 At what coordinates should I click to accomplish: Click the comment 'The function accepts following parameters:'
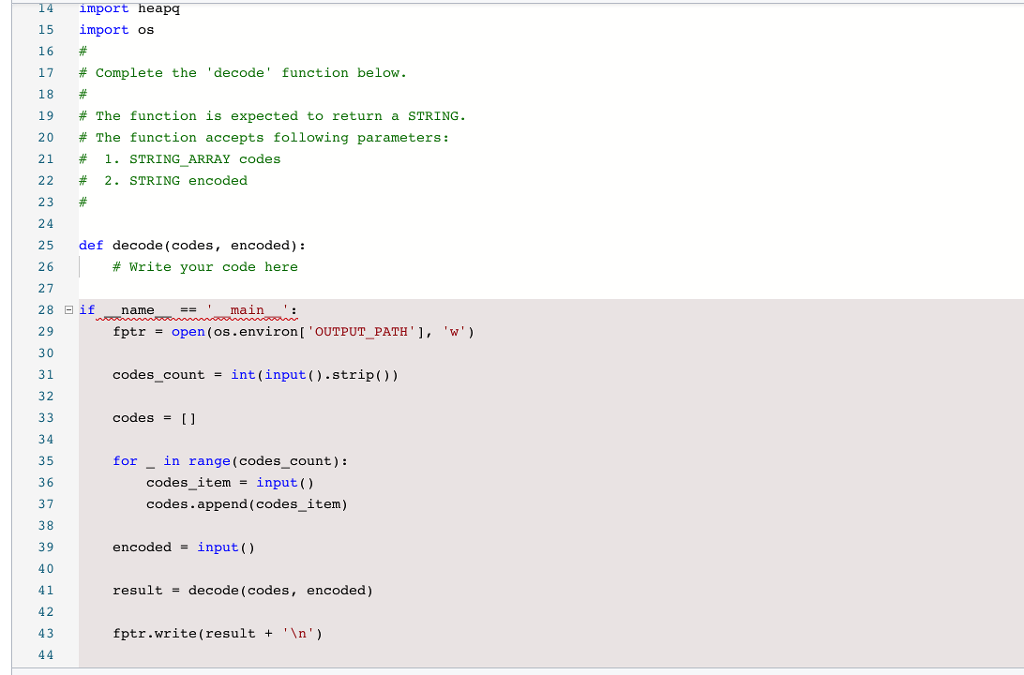pyautogui.click(x=264, y=138)
